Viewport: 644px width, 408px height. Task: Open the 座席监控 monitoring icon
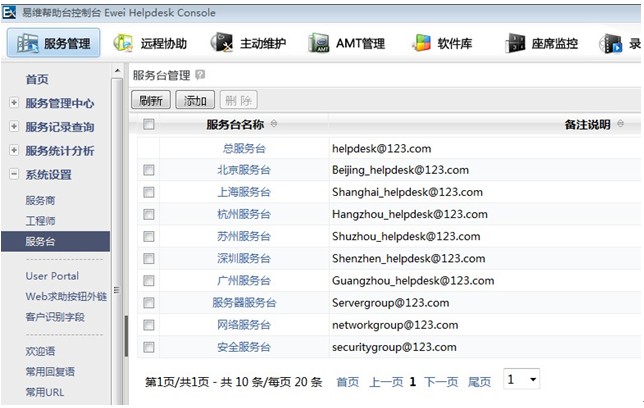541,44
